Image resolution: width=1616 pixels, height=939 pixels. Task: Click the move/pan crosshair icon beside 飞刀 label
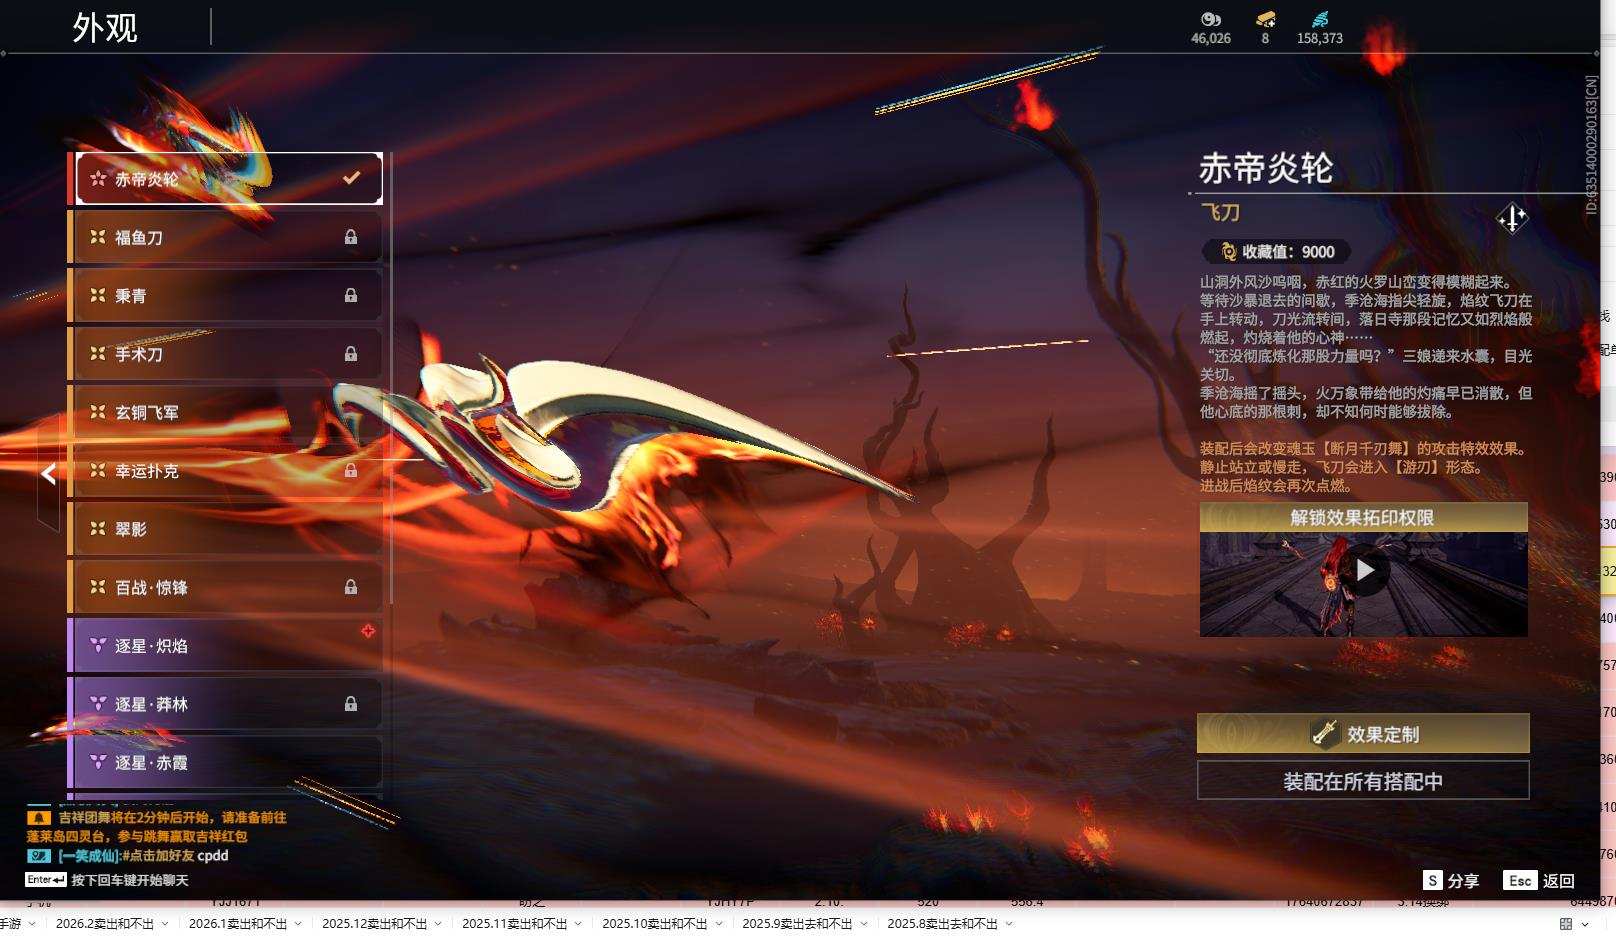1511,216
